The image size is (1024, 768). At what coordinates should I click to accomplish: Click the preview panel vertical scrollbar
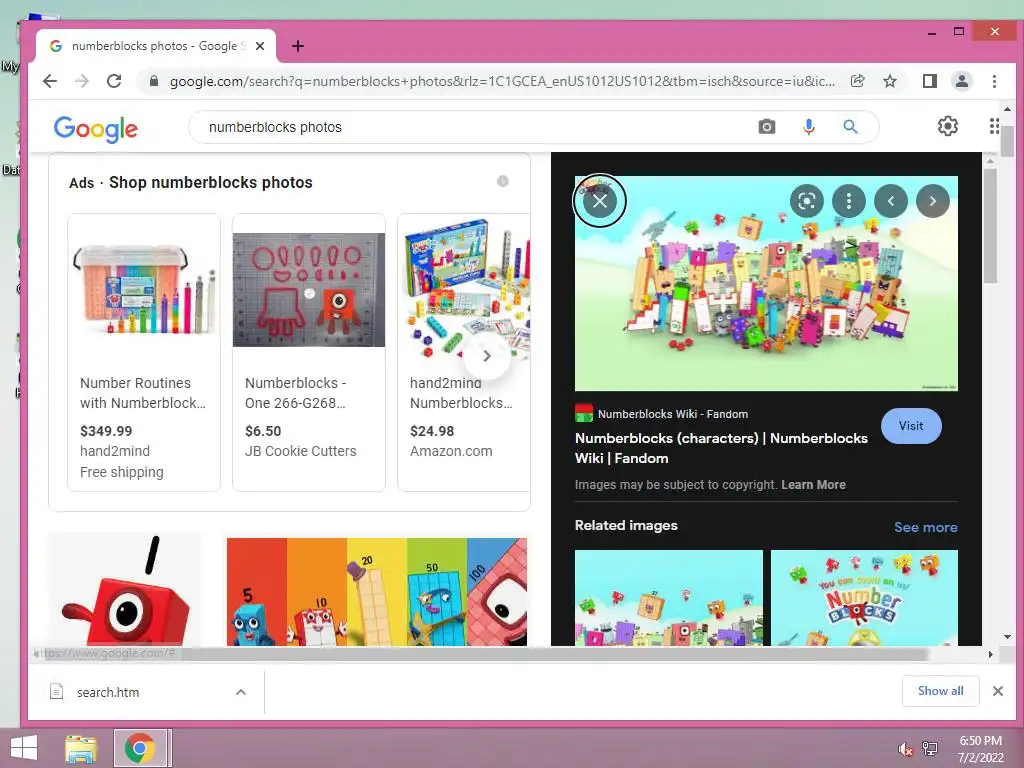[x=990, y=225]
